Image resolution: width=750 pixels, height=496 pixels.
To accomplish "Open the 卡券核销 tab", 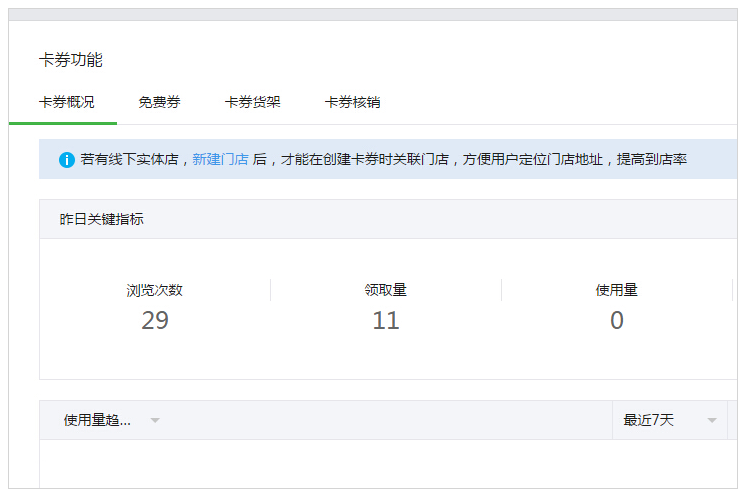I will 353,102.
